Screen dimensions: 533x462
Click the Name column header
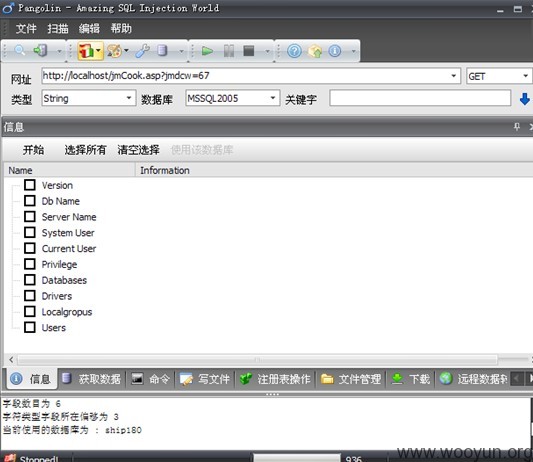pyautogui.click(x=69, y=170)
